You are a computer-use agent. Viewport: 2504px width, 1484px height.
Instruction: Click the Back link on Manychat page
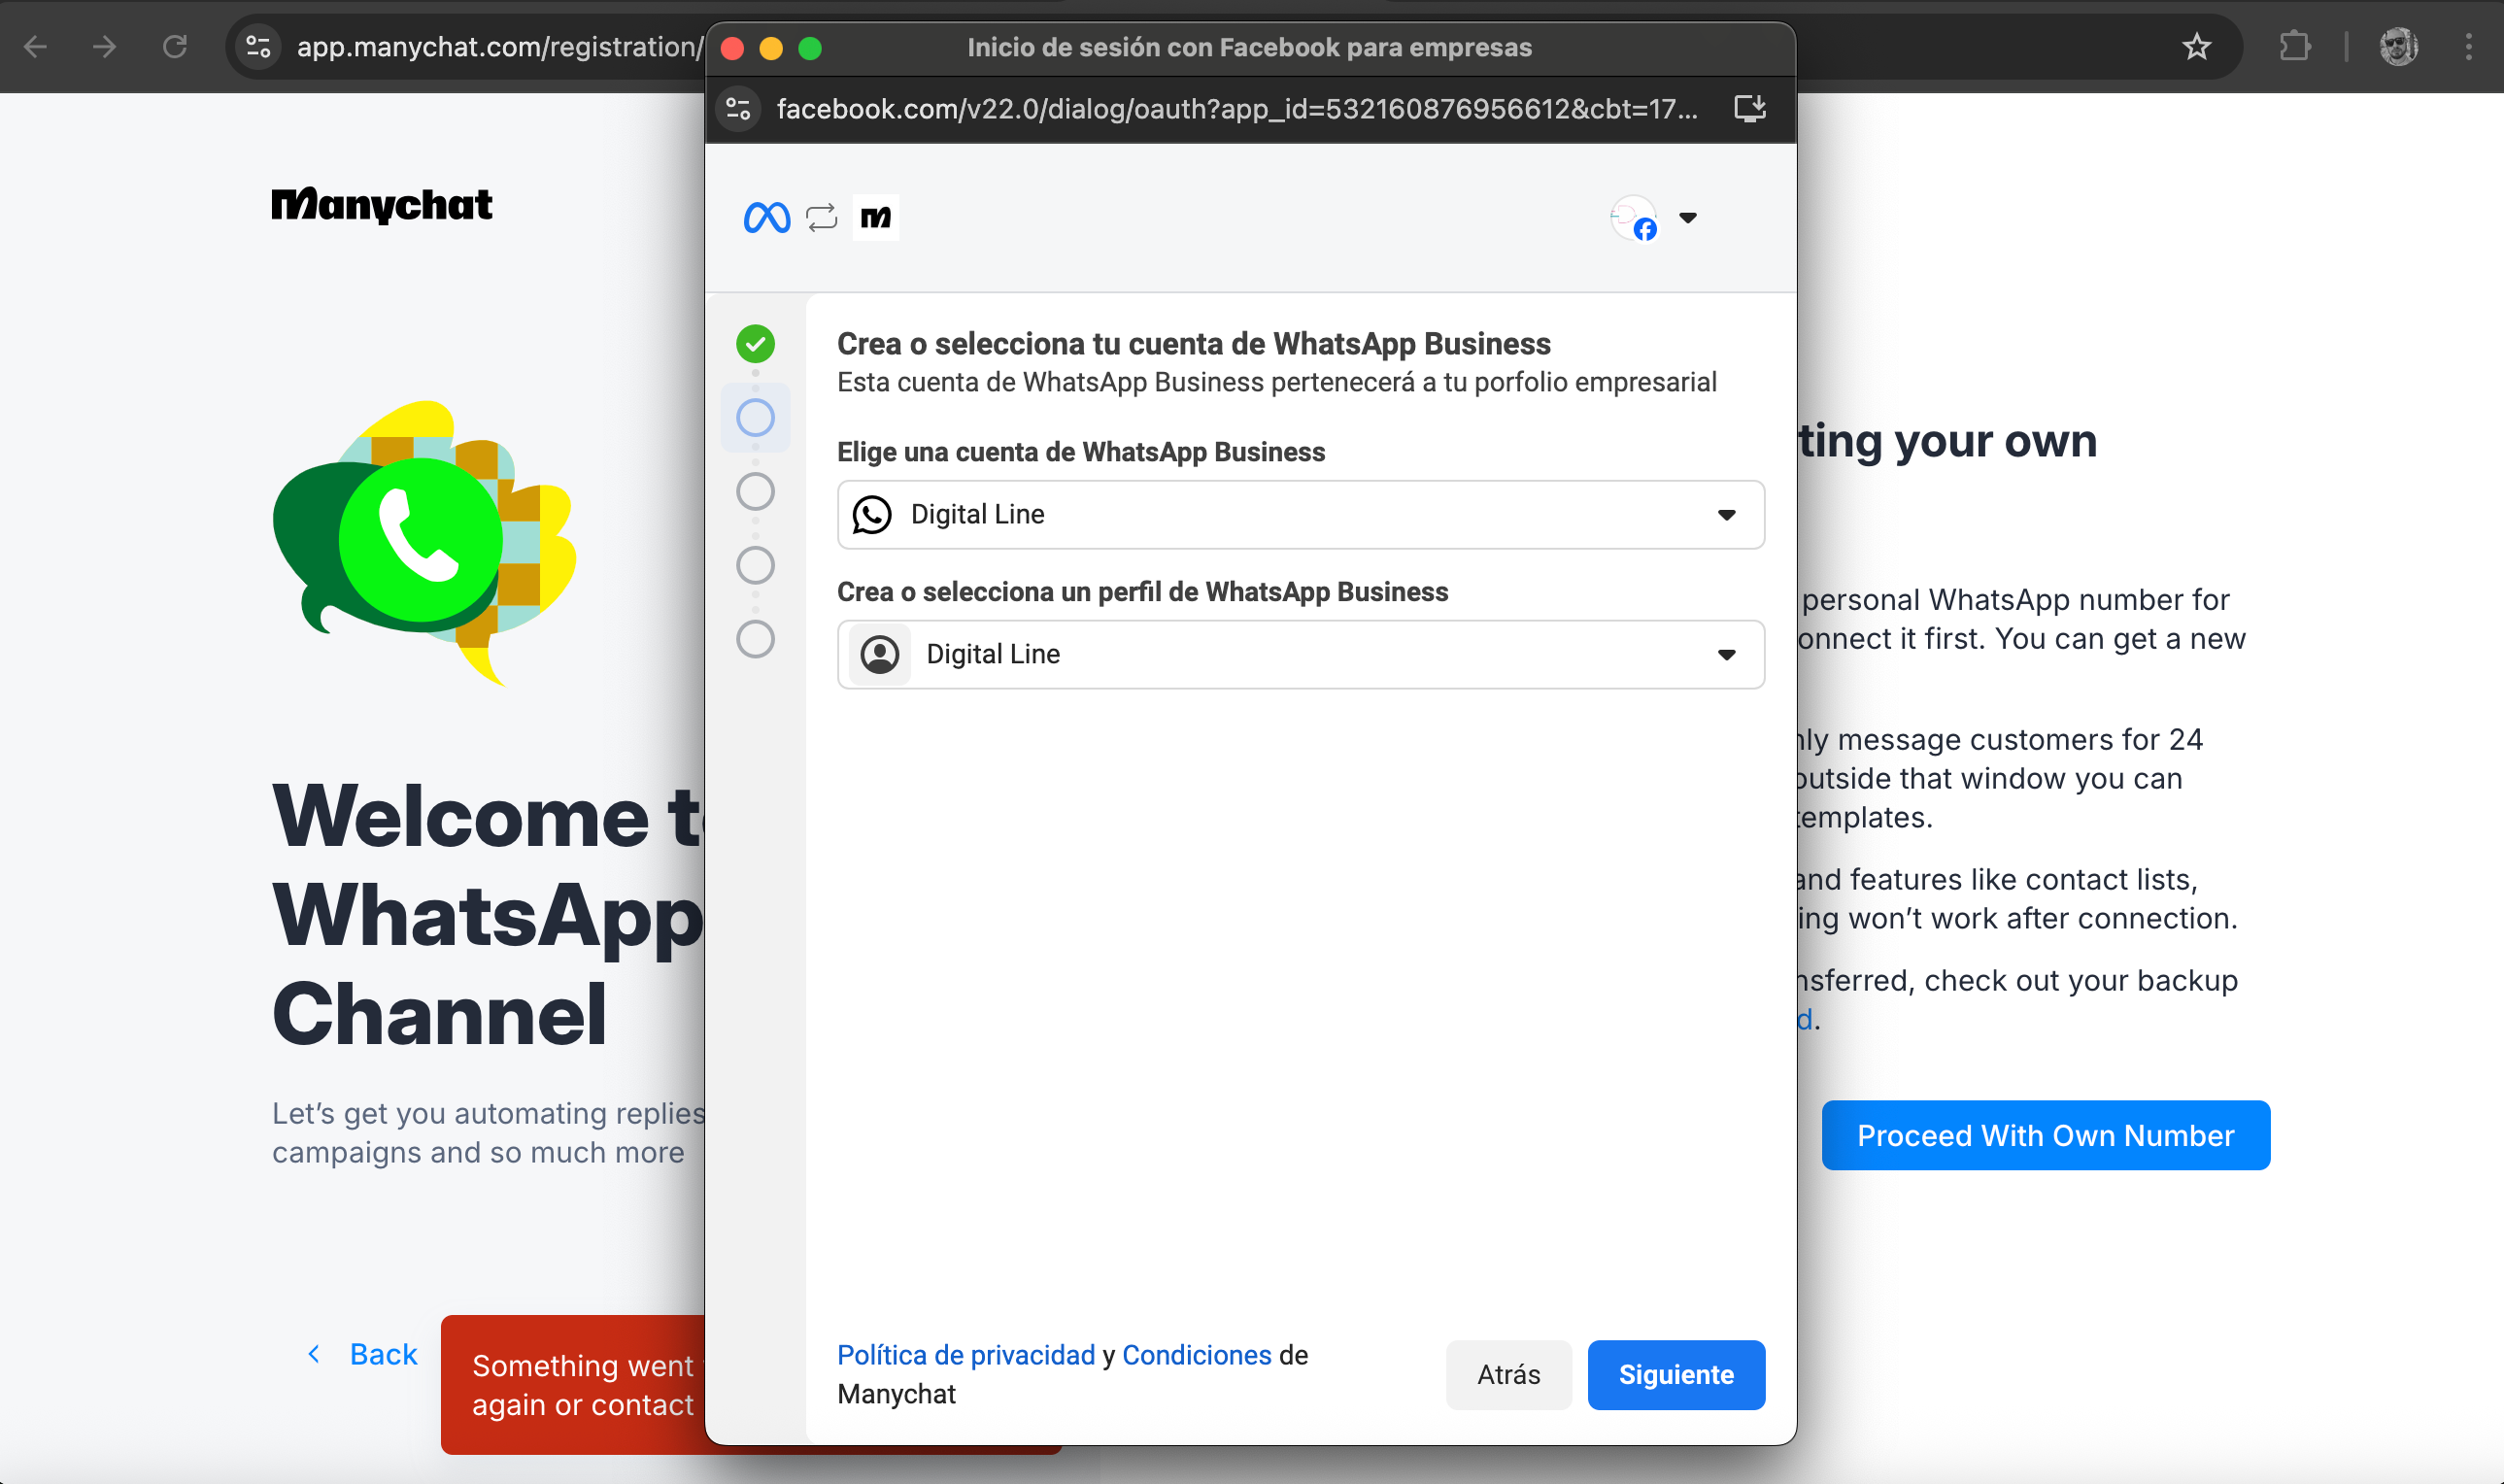[x=362, y=1354]
